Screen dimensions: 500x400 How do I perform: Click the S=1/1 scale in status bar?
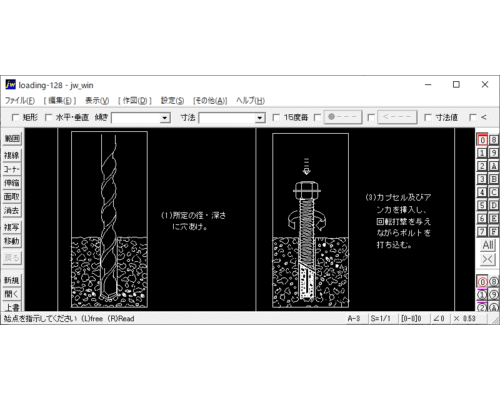point(381,318)
